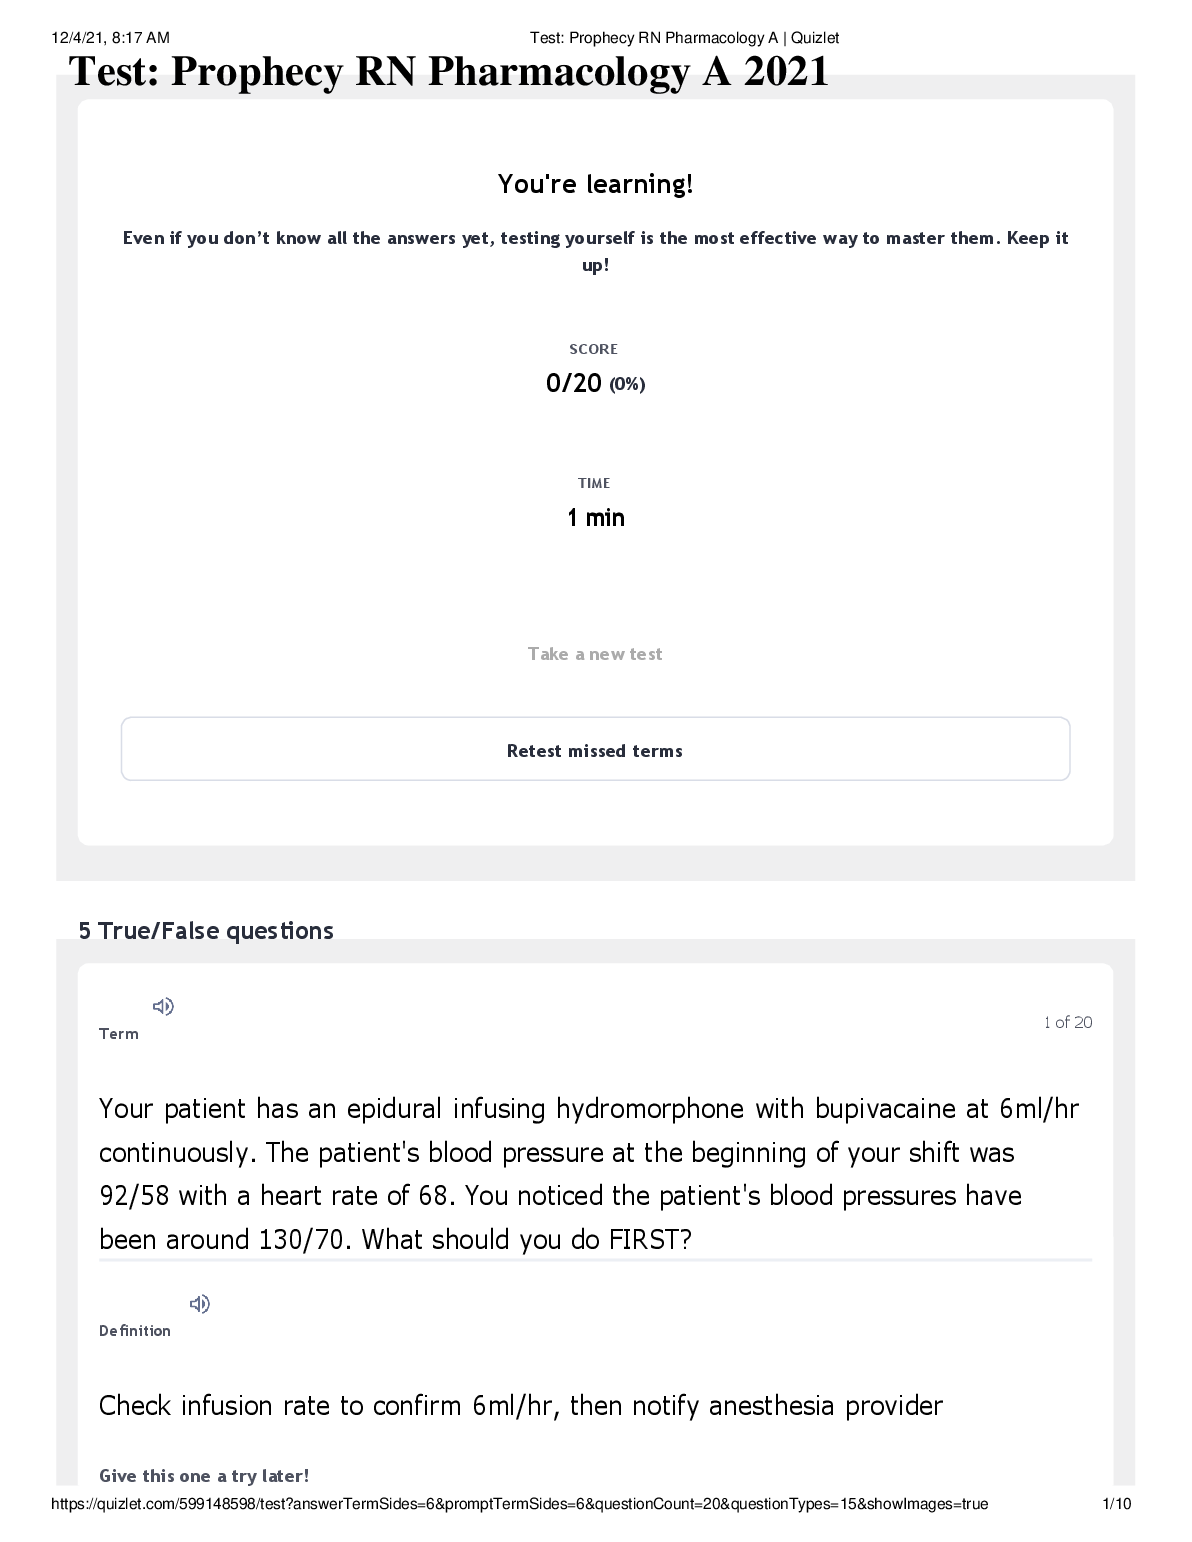The image size is (1192, 1542).
Task: Click the "Prophecy RN Pharmacology A 2021" title
Action: 448,72
